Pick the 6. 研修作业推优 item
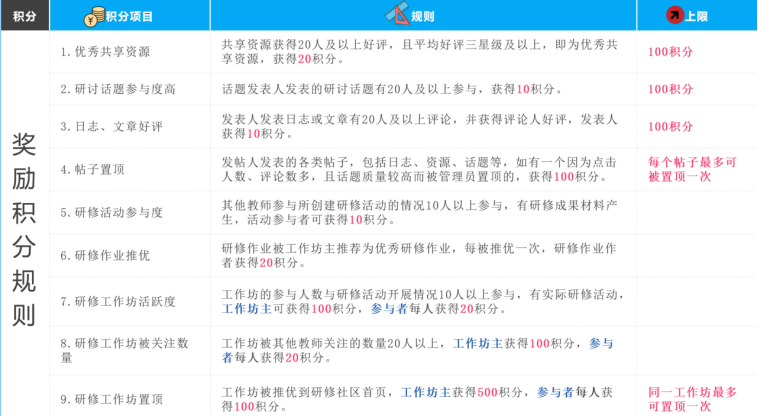 click(105, 255)
